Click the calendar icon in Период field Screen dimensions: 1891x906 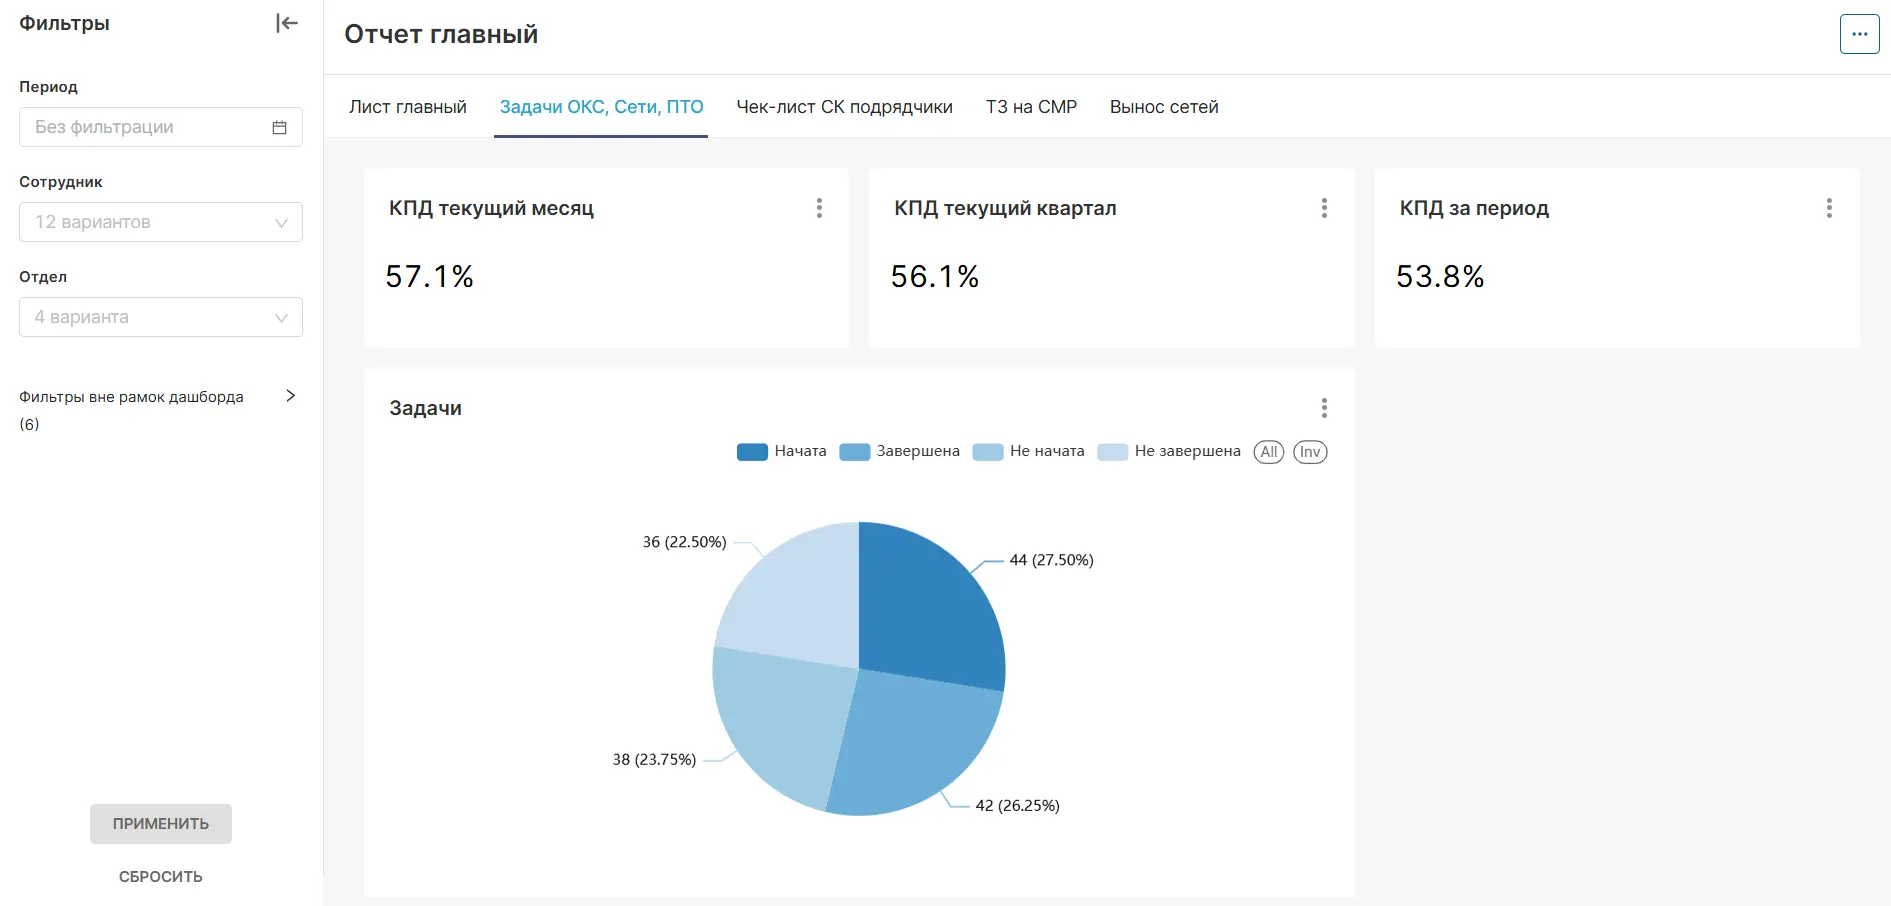(x=280, y=127)
